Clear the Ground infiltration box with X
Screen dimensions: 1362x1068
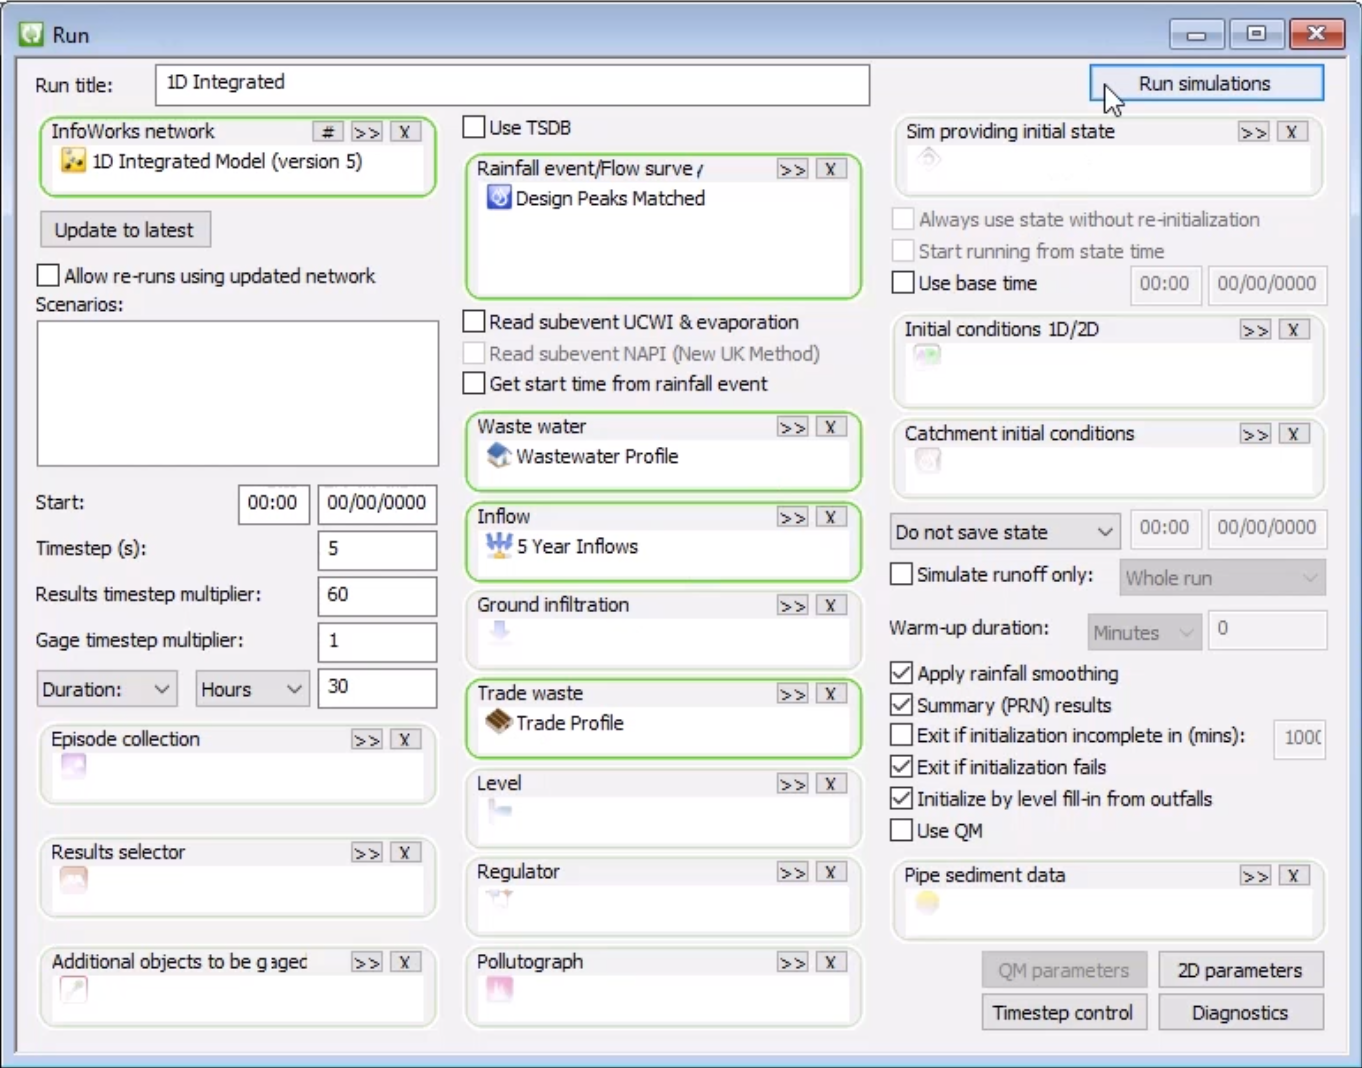tap(831, 605)
